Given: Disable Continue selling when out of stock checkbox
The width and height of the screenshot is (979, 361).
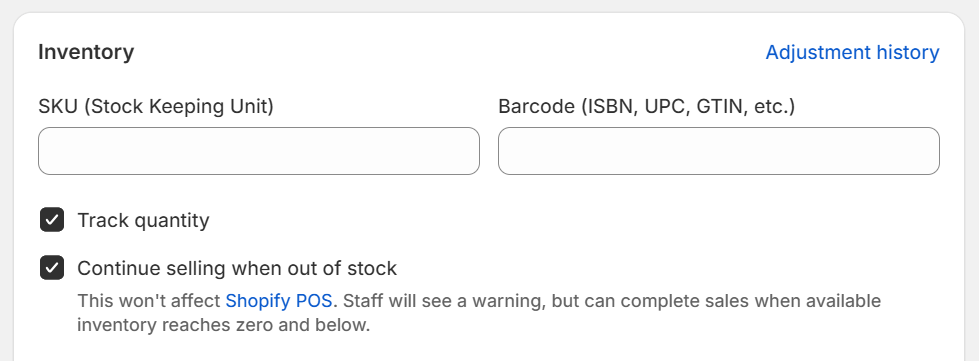Looking at the screenshot, I should (x=52, y=268).
